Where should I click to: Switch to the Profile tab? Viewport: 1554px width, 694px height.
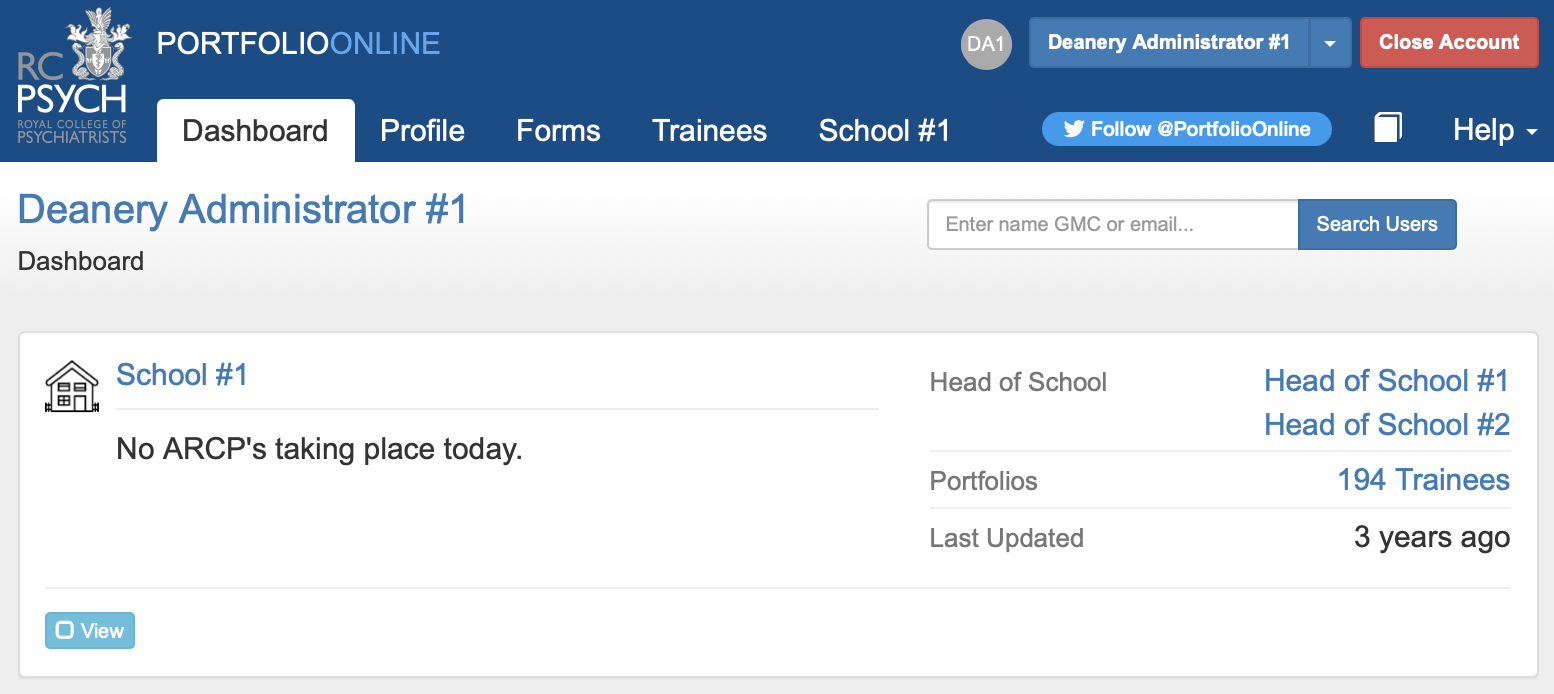pos(423,131)
